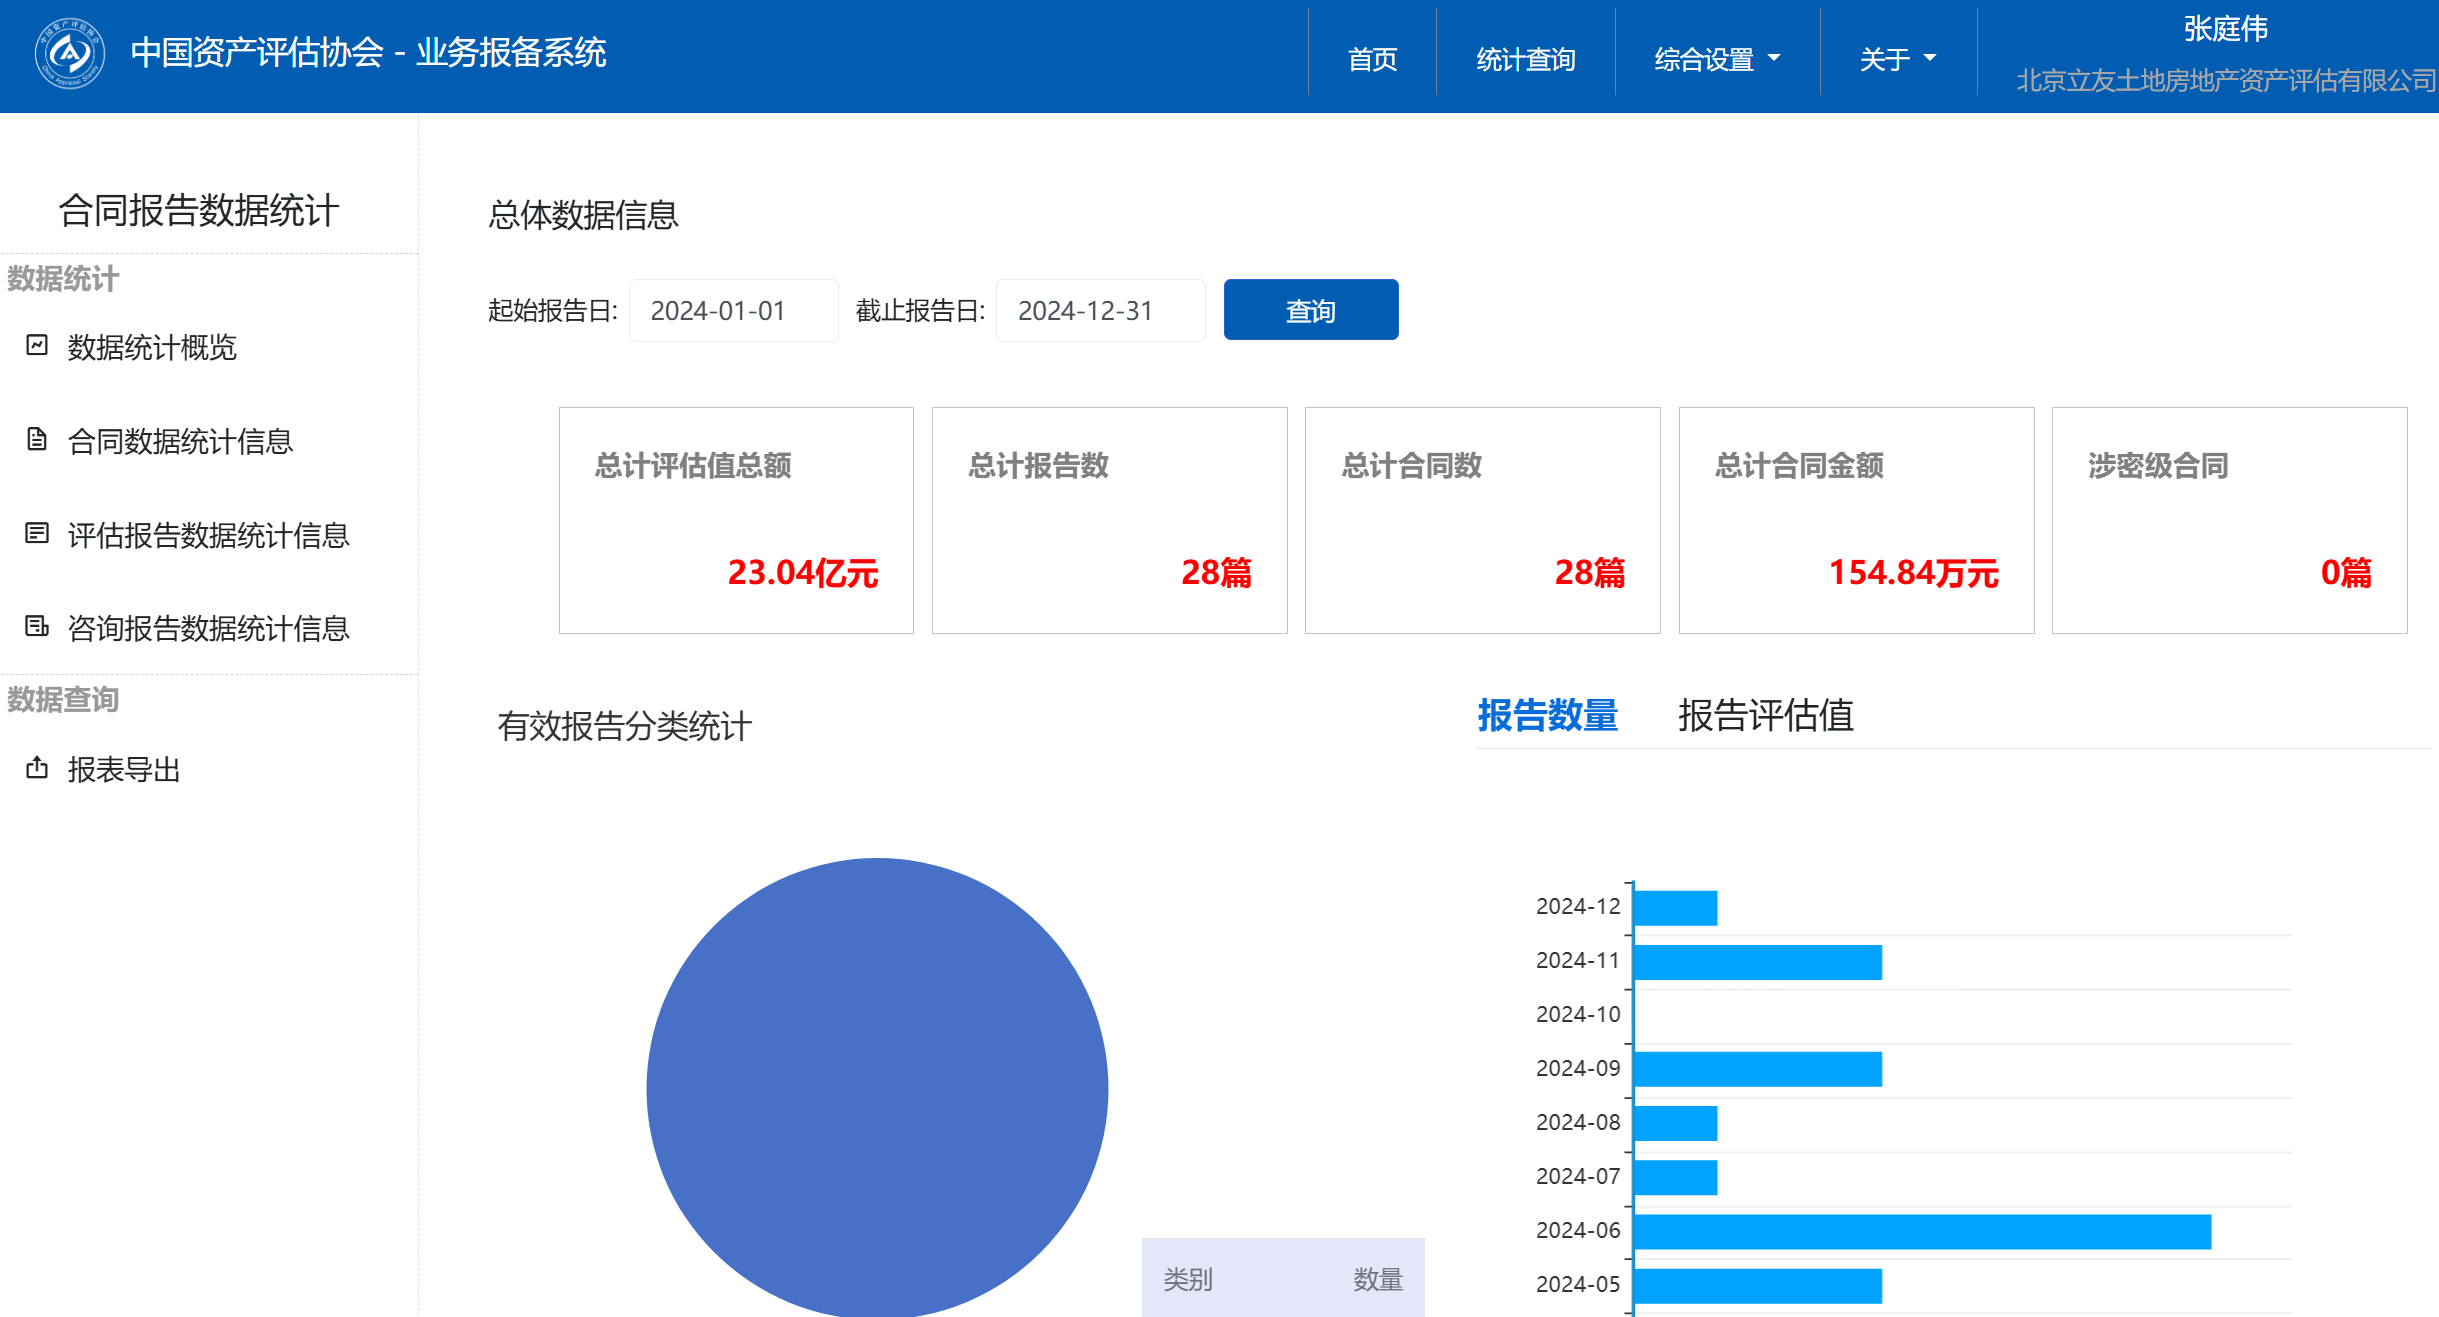
Task: Click the 数据统计概览 chart icon
Action: coord(37,346)
